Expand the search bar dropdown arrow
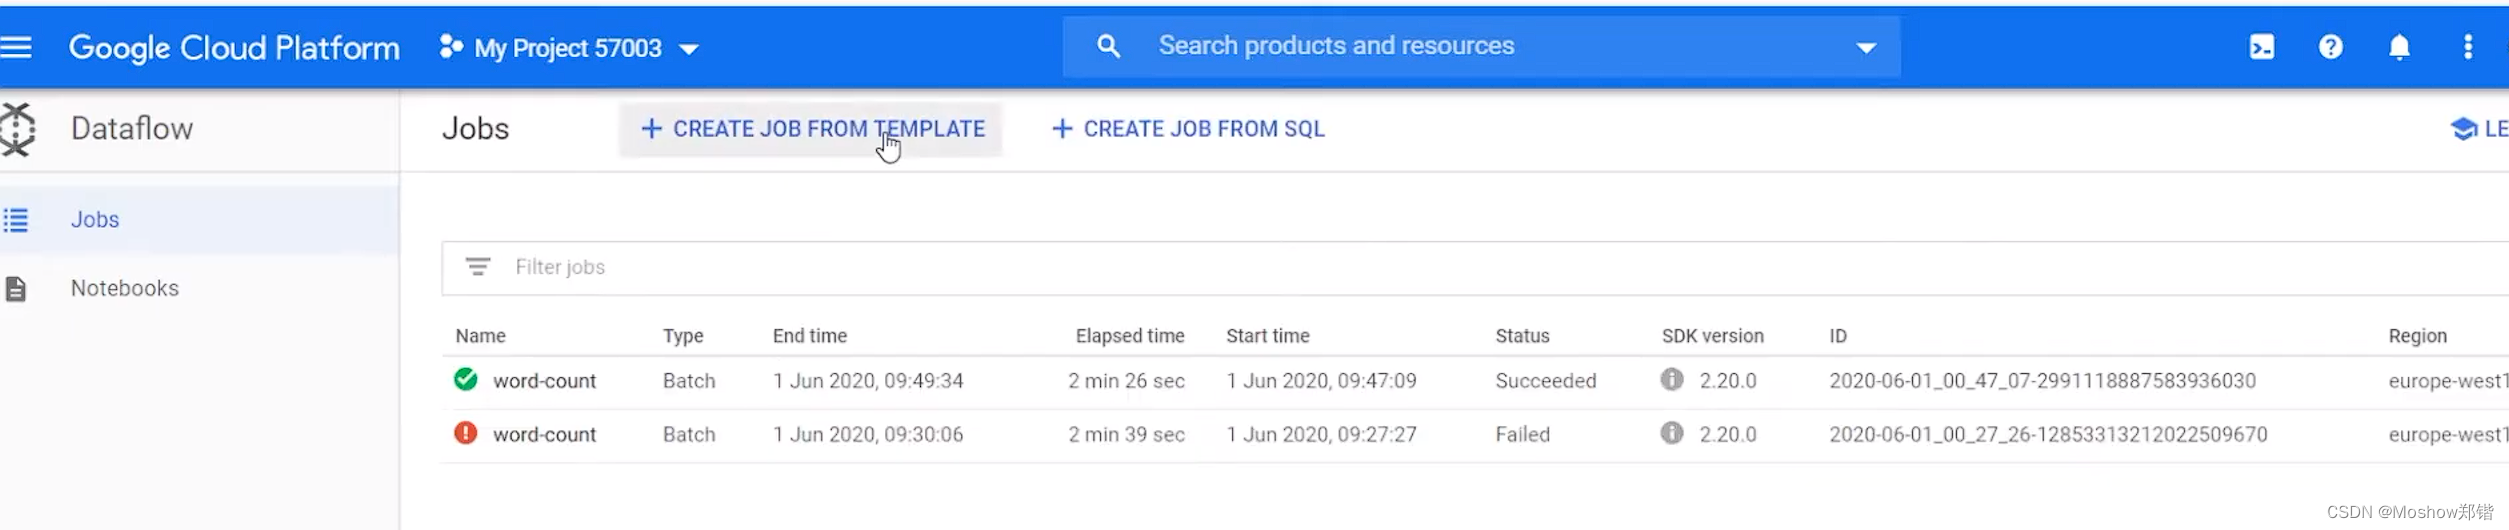This screenshot has height=530, width=2509. pos(1865,47)
